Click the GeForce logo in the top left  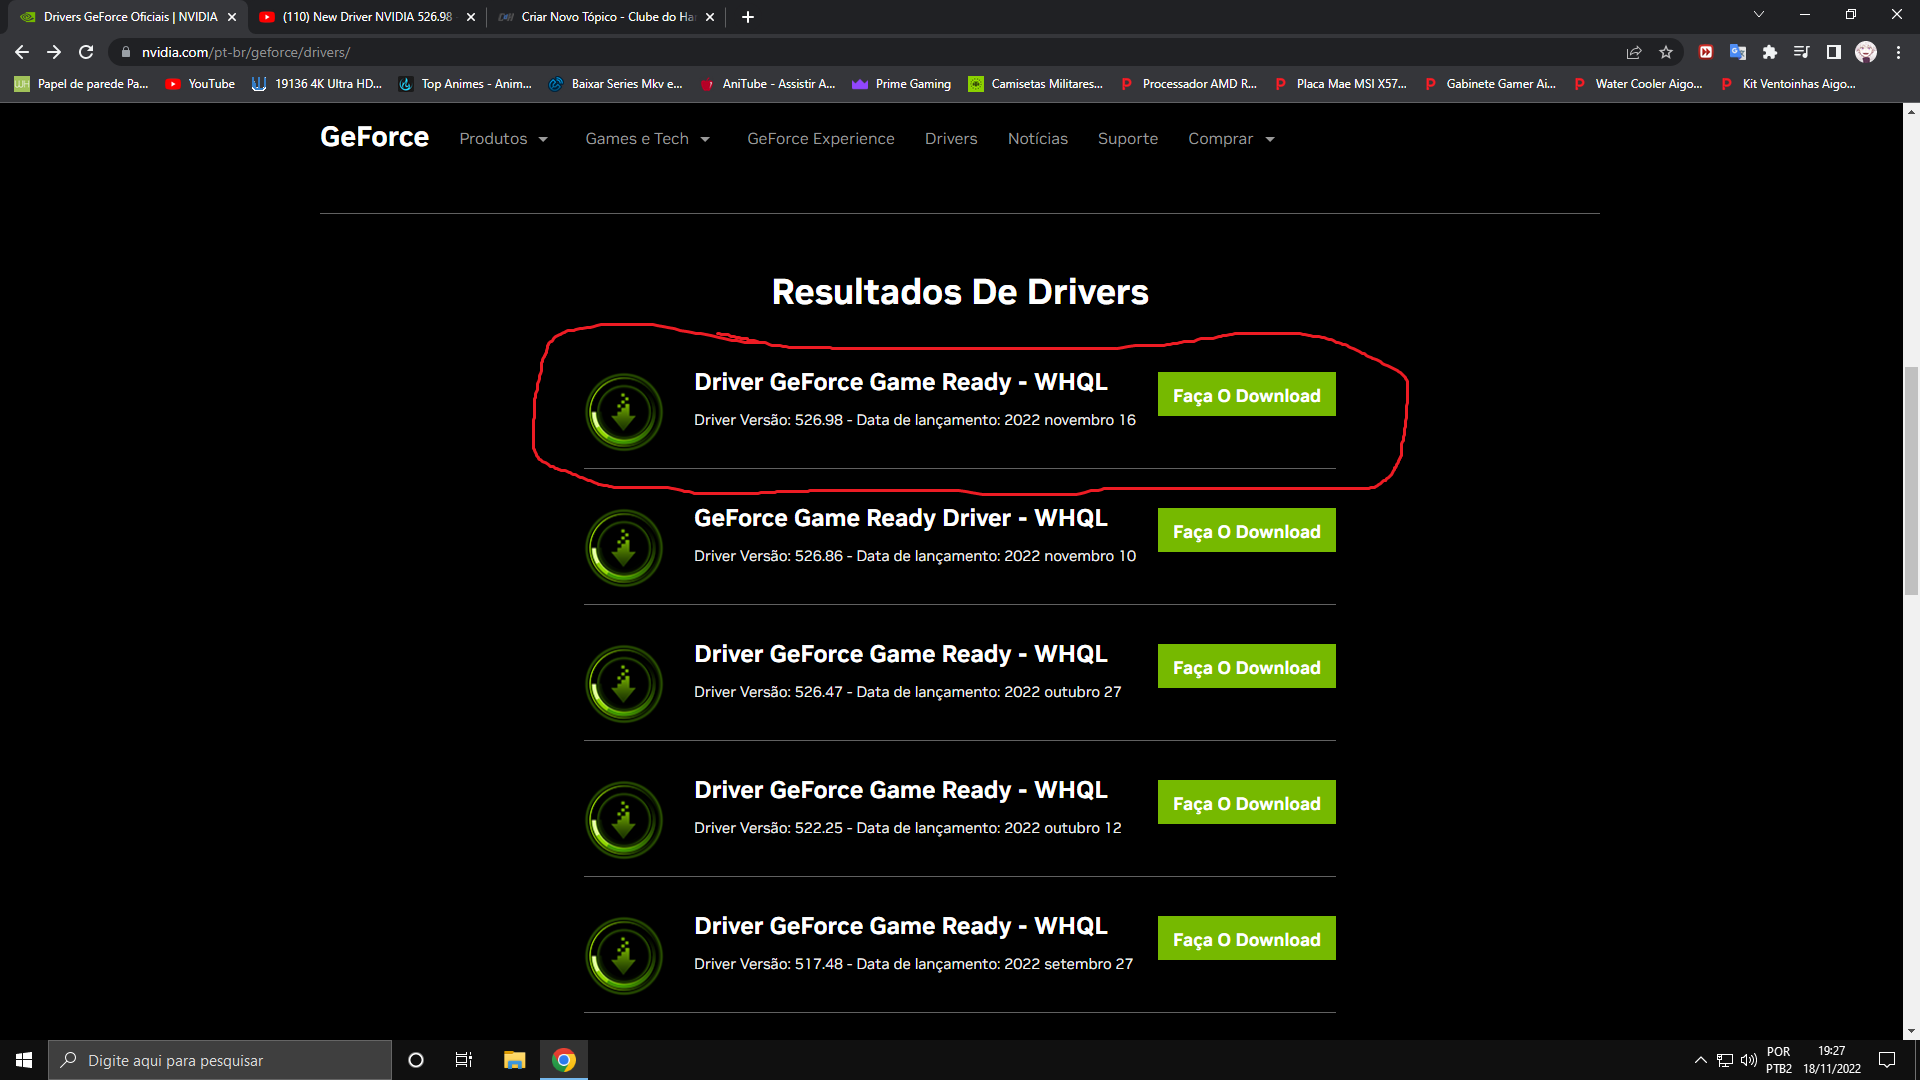pos(373,136)
